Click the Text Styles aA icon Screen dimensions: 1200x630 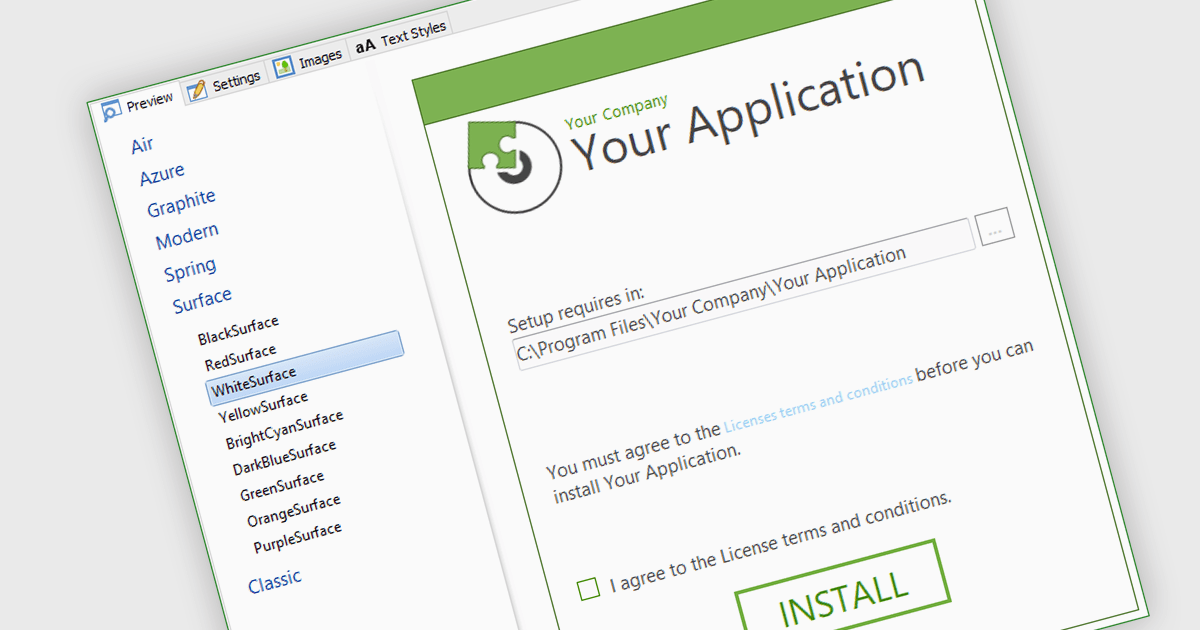coord(366,45)
